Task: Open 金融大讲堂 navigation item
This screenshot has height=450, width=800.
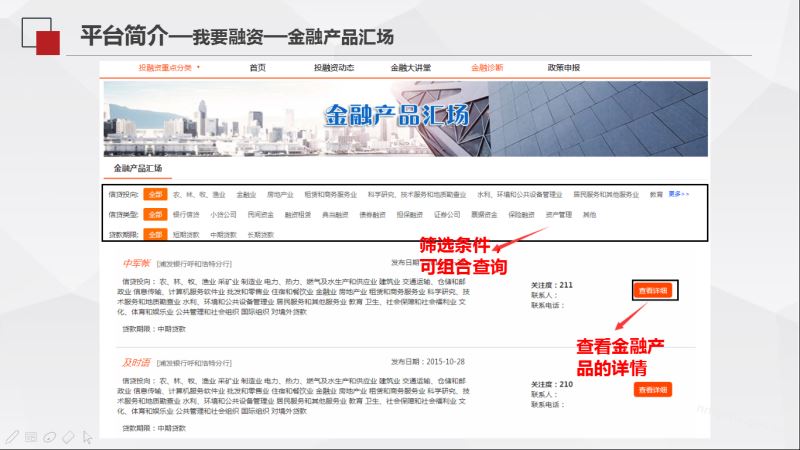Action: (410, 68)
